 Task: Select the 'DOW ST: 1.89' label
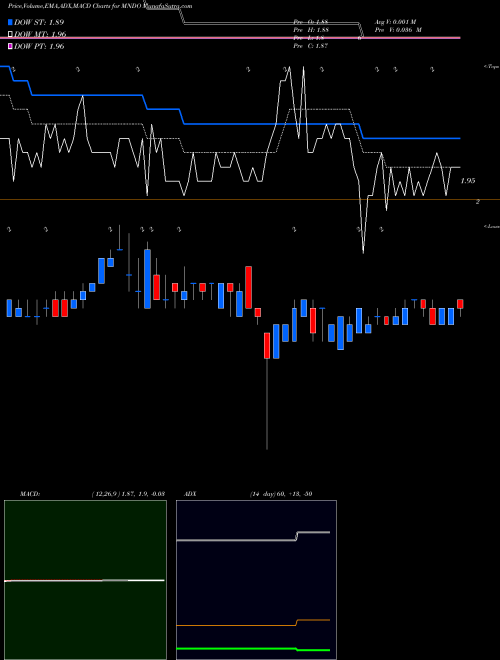point(39,22)
